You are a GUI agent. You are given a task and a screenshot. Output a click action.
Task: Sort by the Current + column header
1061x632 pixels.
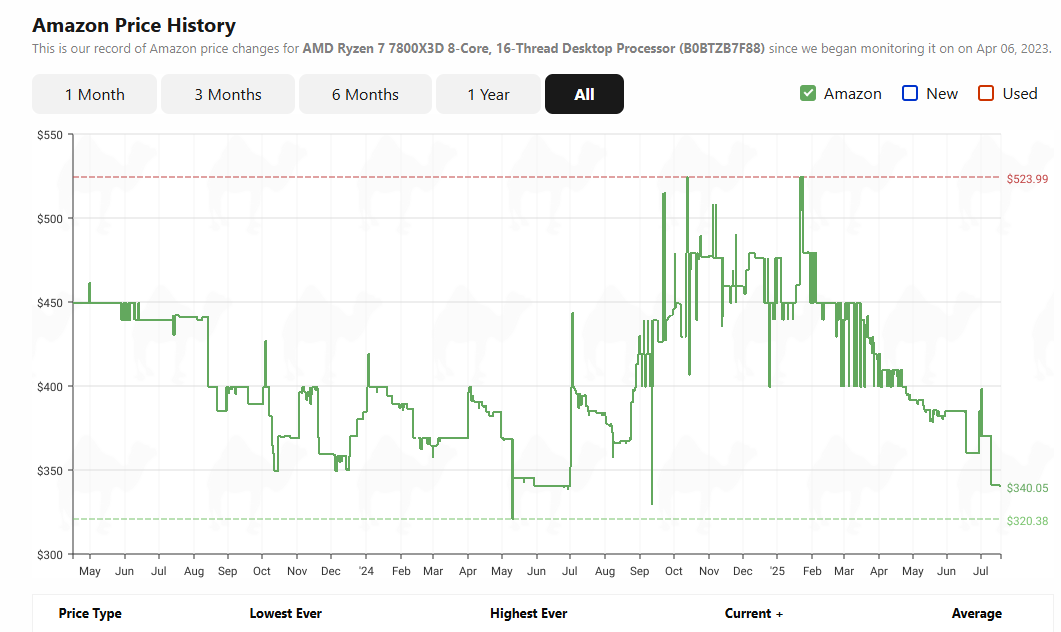click(754, 613)
